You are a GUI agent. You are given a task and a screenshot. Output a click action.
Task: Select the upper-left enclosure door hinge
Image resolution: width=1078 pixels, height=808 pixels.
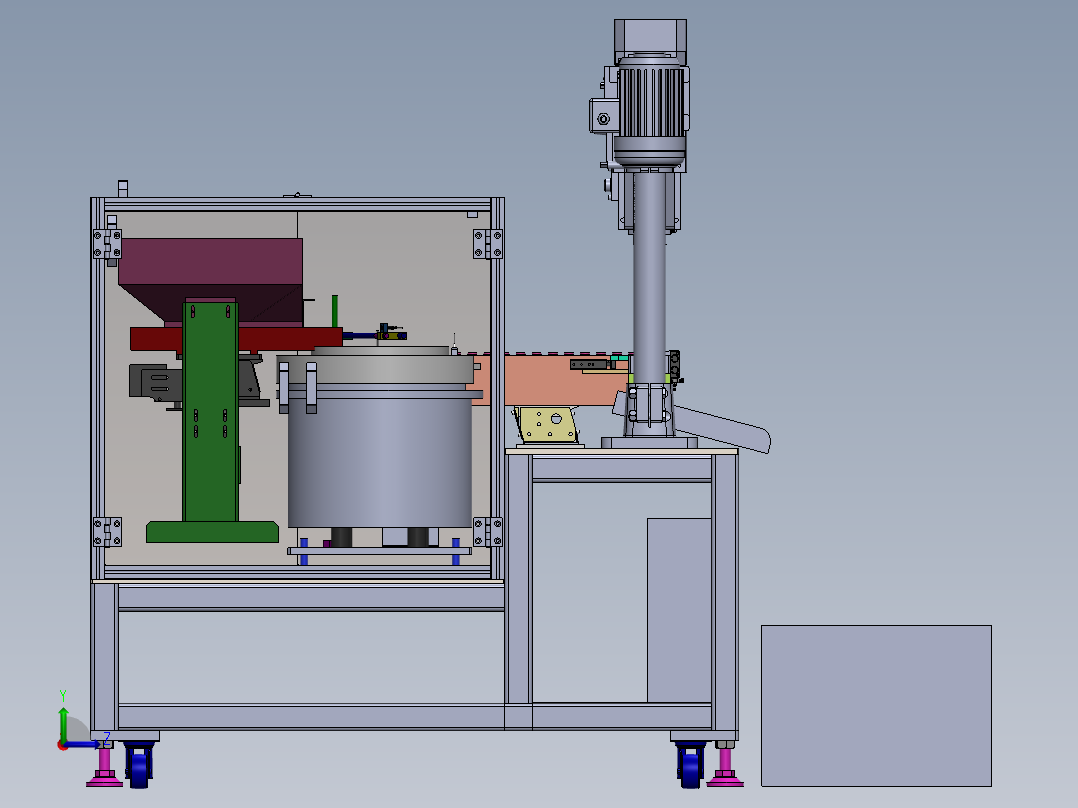click(107, 244)
